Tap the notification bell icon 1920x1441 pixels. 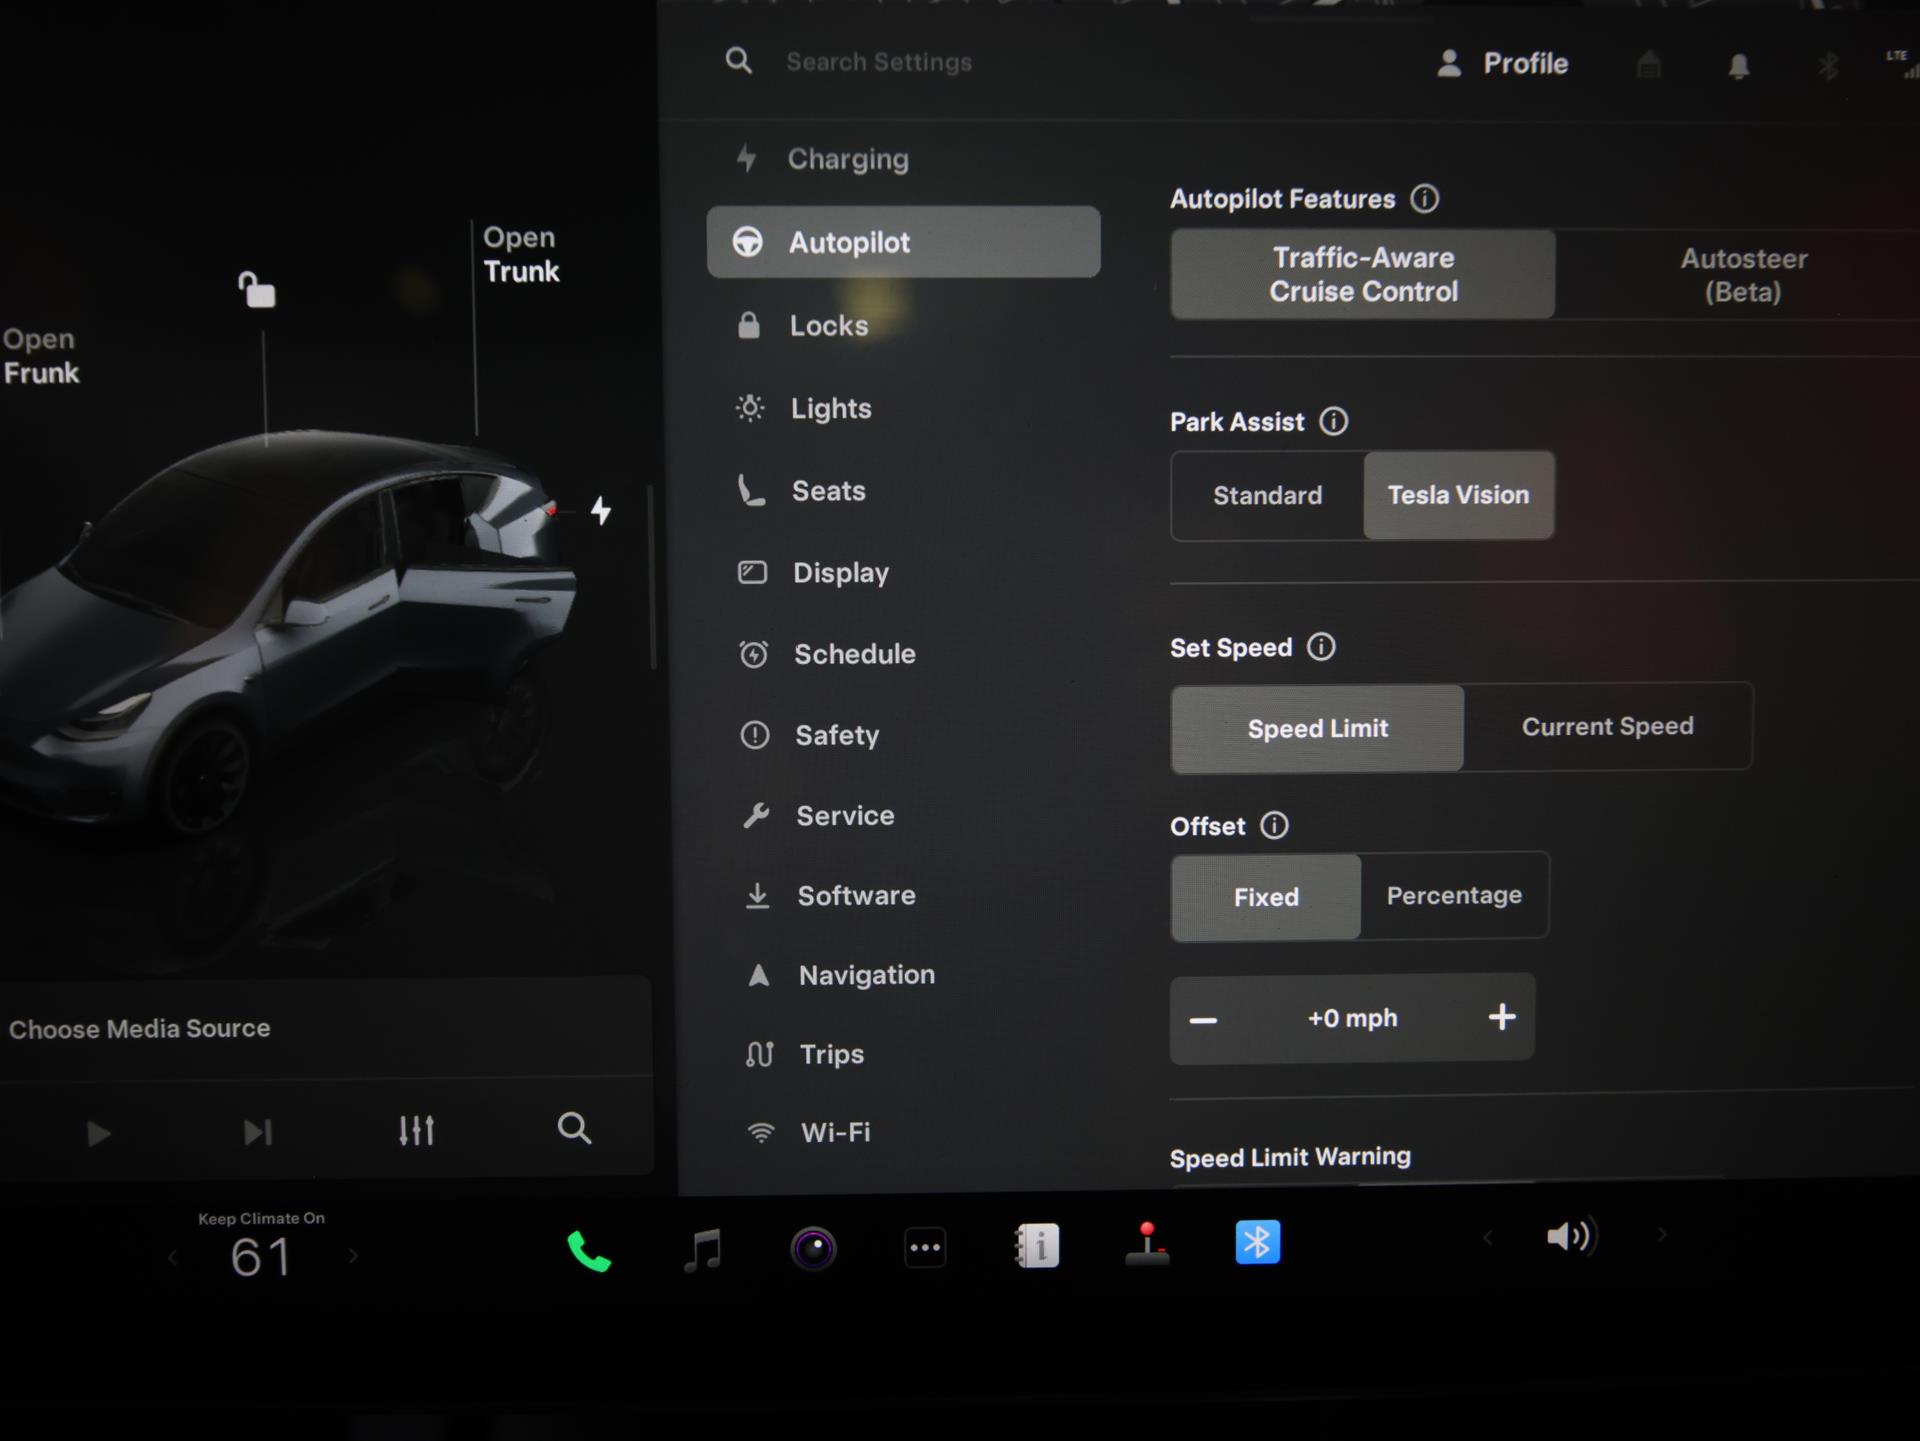(1739, 66)
